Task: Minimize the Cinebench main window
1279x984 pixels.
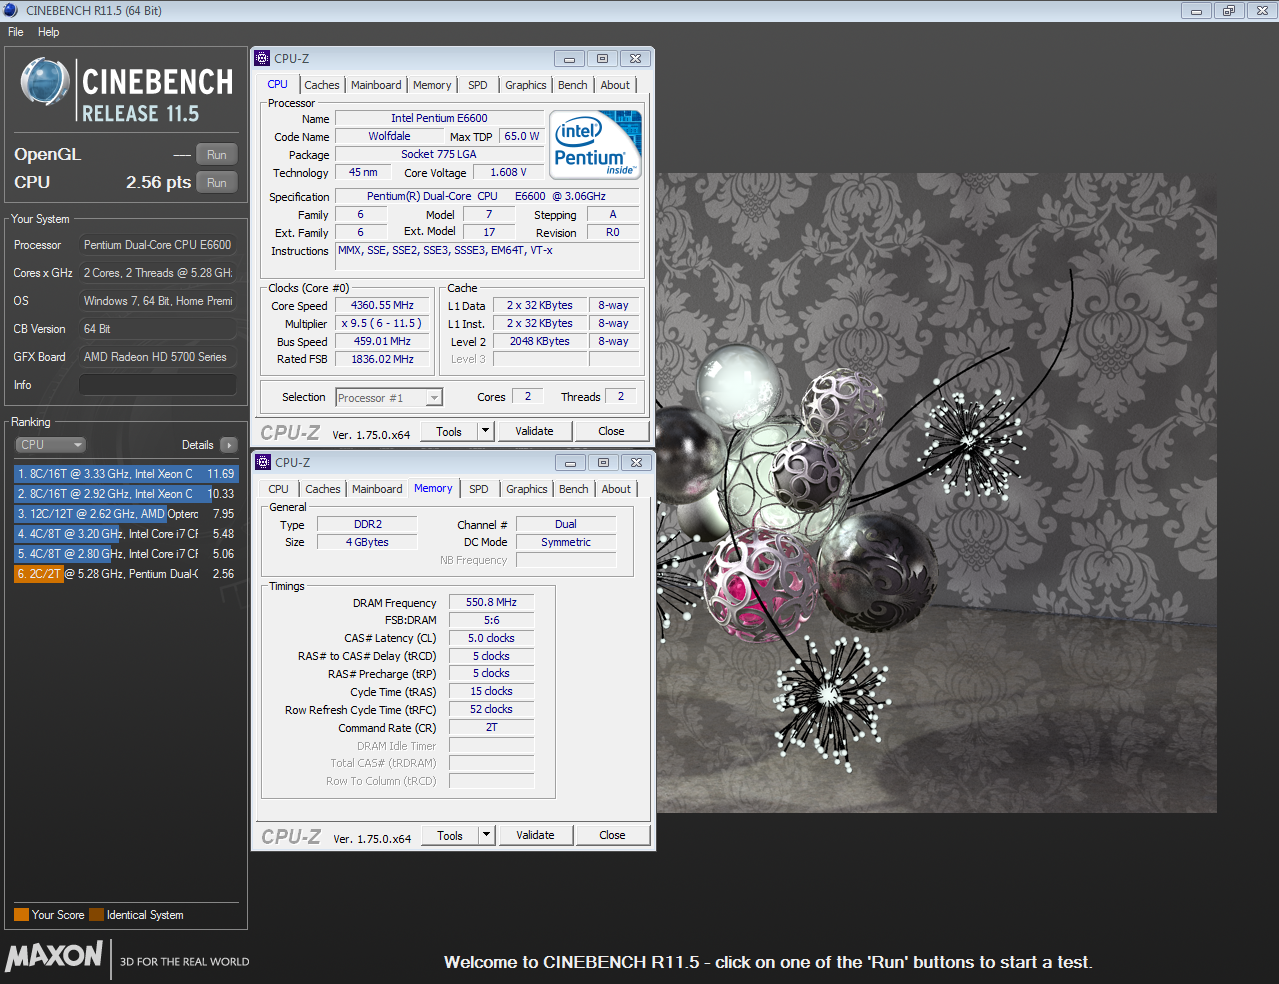Action: pyautogui.click(x=1196, y=11)
